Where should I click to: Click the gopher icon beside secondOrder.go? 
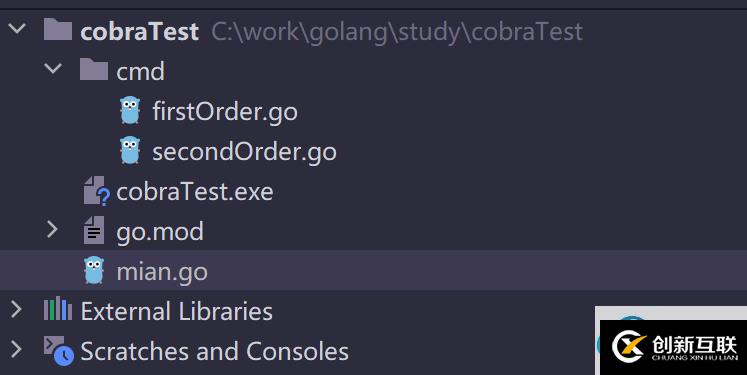coord(130,150)
